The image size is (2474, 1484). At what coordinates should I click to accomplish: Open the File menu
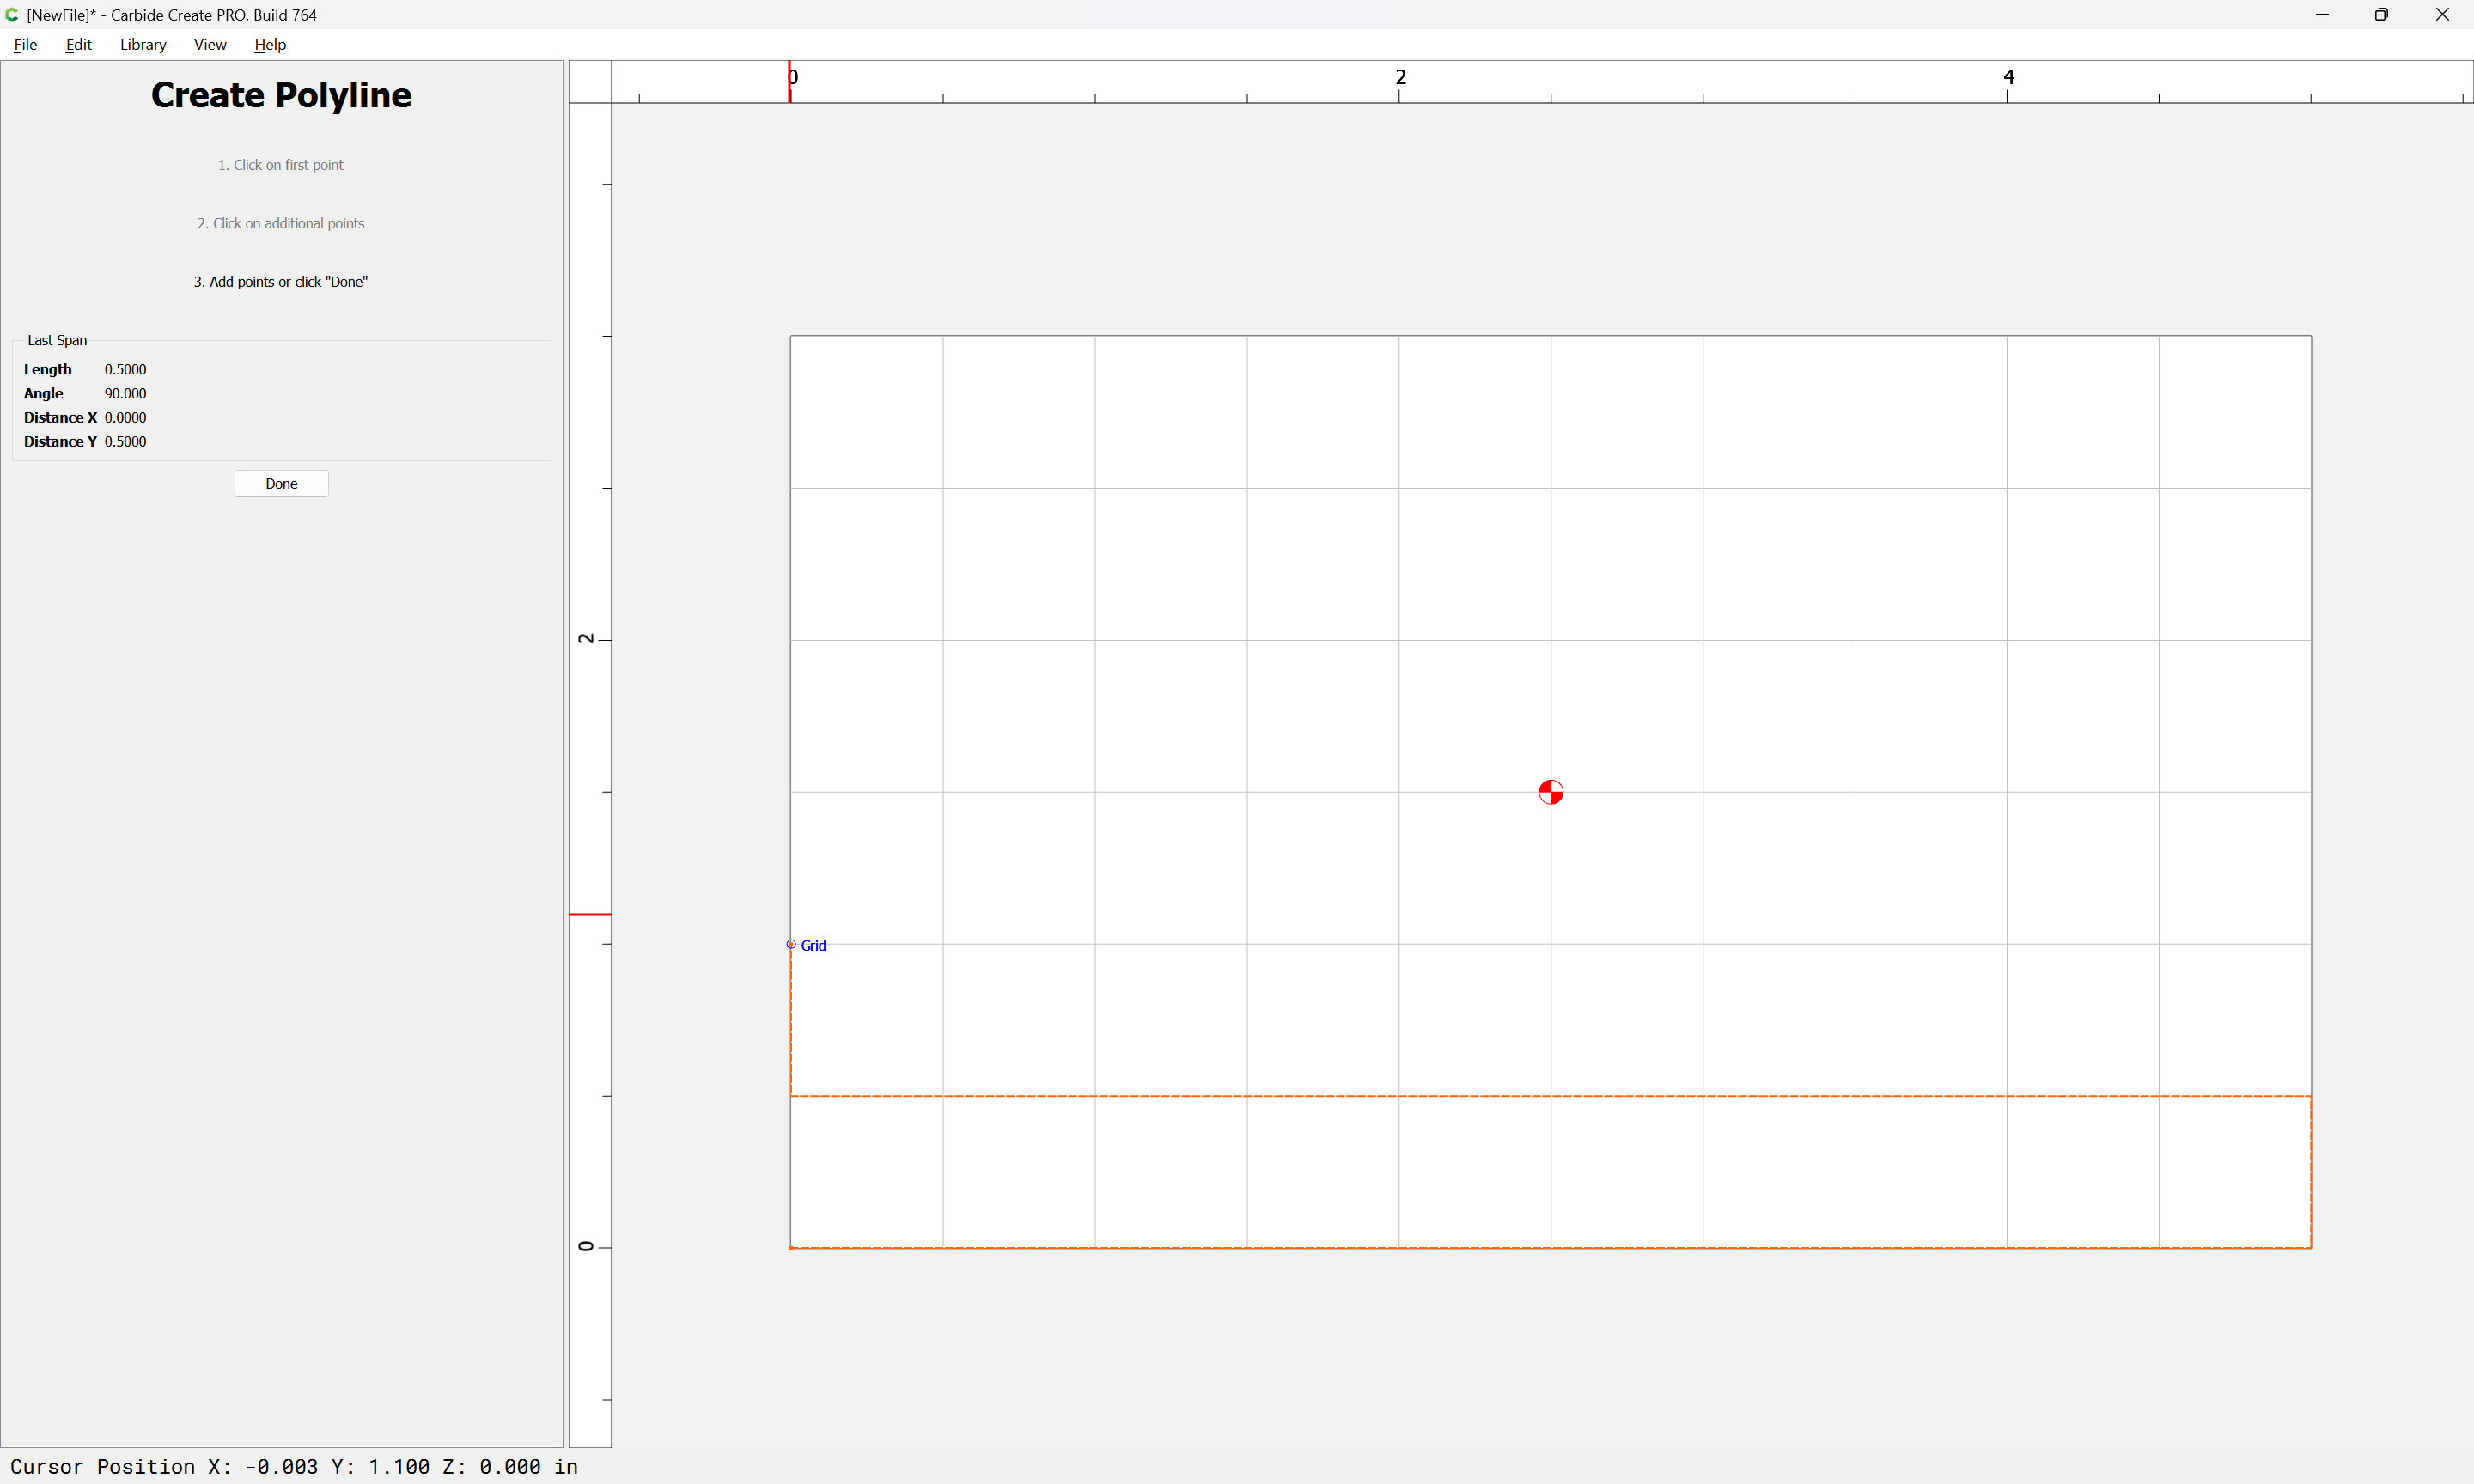click(x=26, y=45)
